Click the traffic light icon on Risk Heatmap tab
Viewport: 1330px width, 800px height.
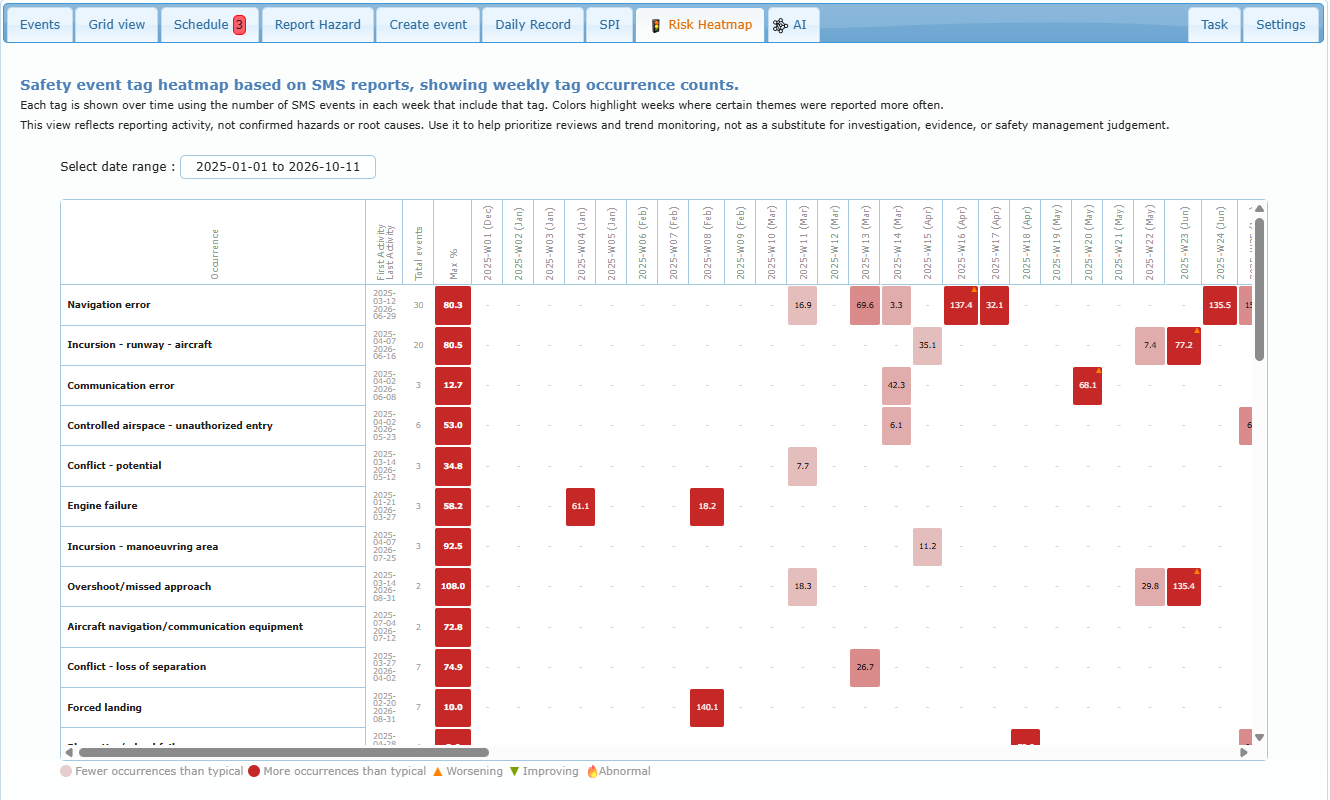click(x=655, y=25)
